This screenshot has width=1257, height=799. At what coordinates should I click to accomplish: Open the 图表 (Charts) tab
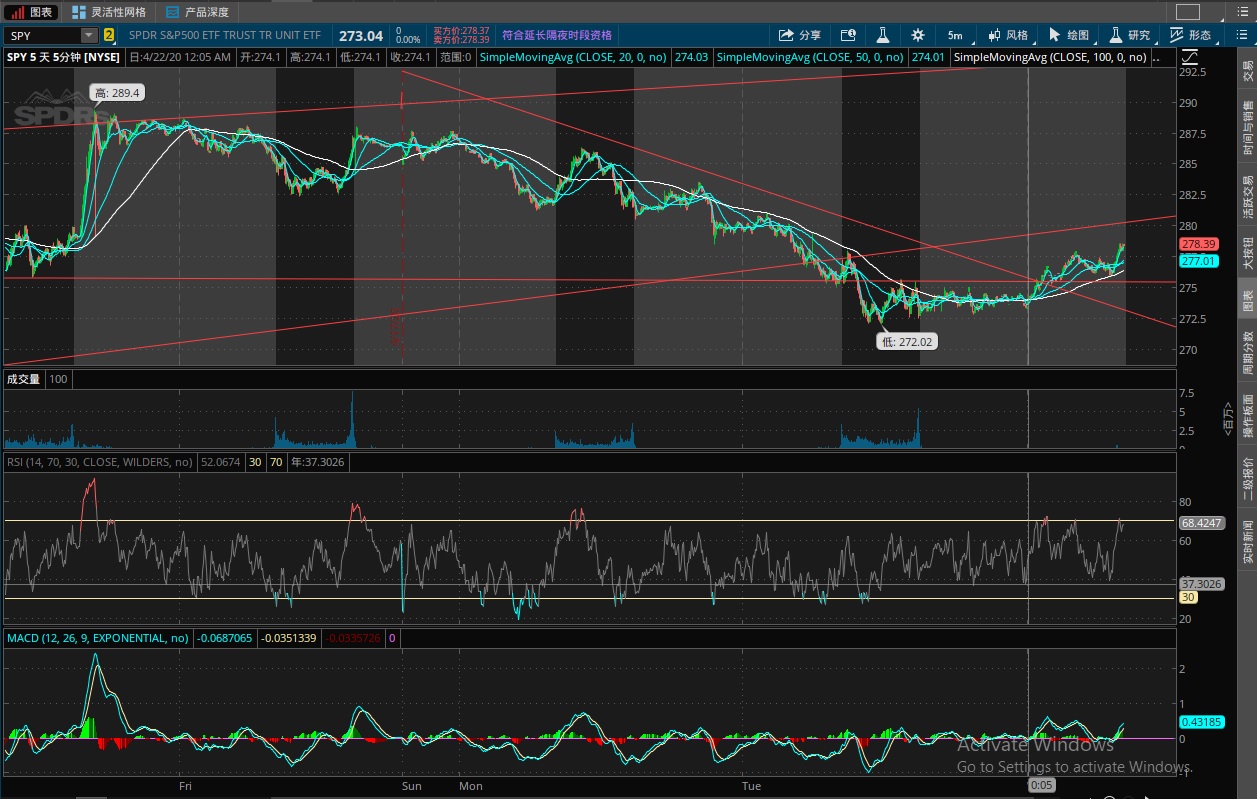(x=33, y=12)
